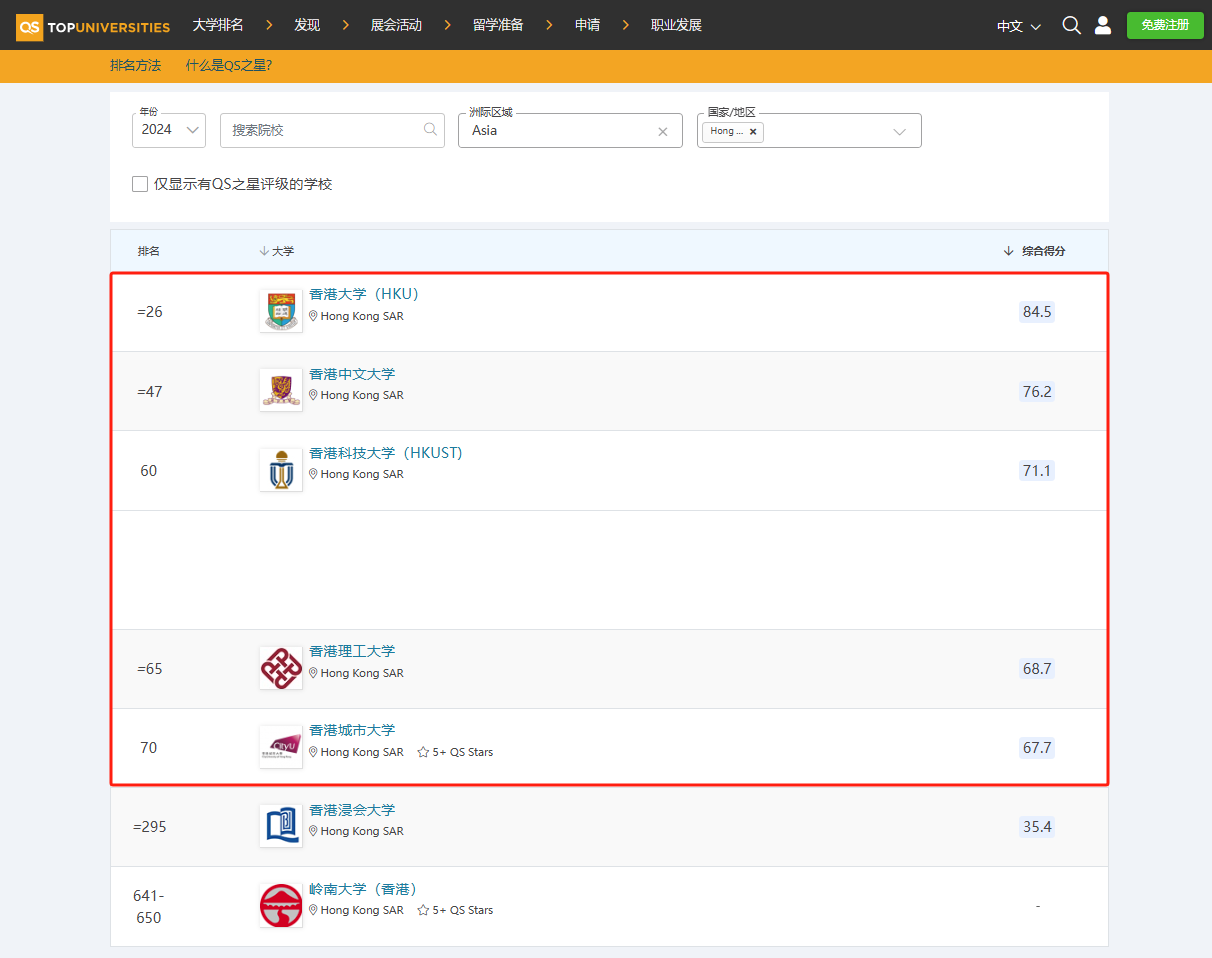The width and height of the screenshot is (1212, 958).
Task: Click the 84.5 score for HKU
Action: tap(1037, 311)
